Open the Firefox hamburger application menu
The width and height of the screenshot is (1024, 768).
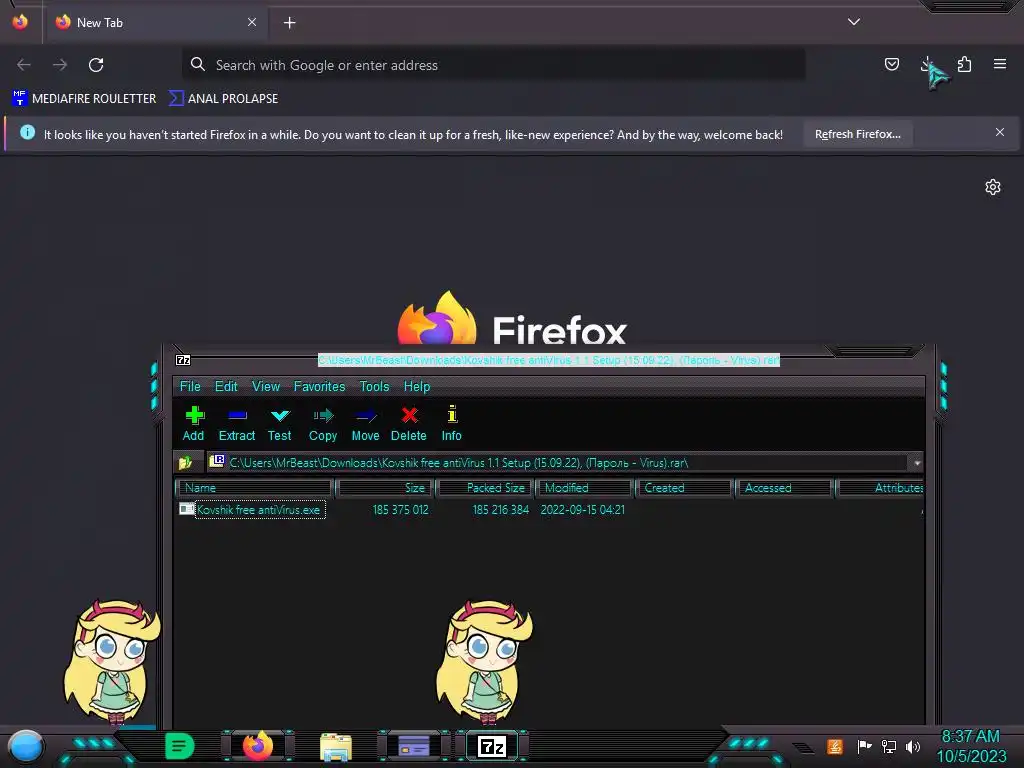[1000, 64]
